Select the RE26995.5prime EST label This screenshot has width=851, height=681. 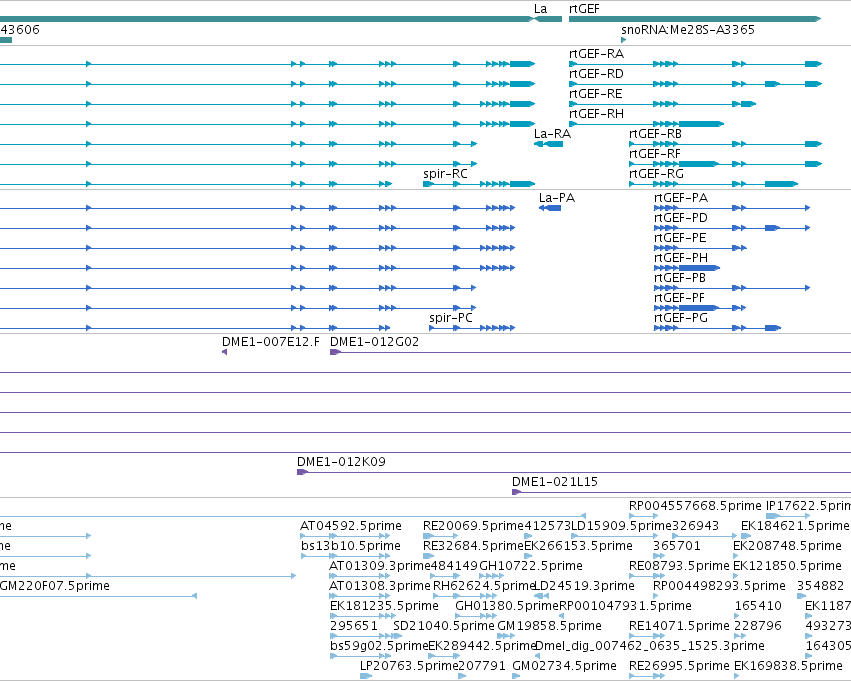(679, 666)
